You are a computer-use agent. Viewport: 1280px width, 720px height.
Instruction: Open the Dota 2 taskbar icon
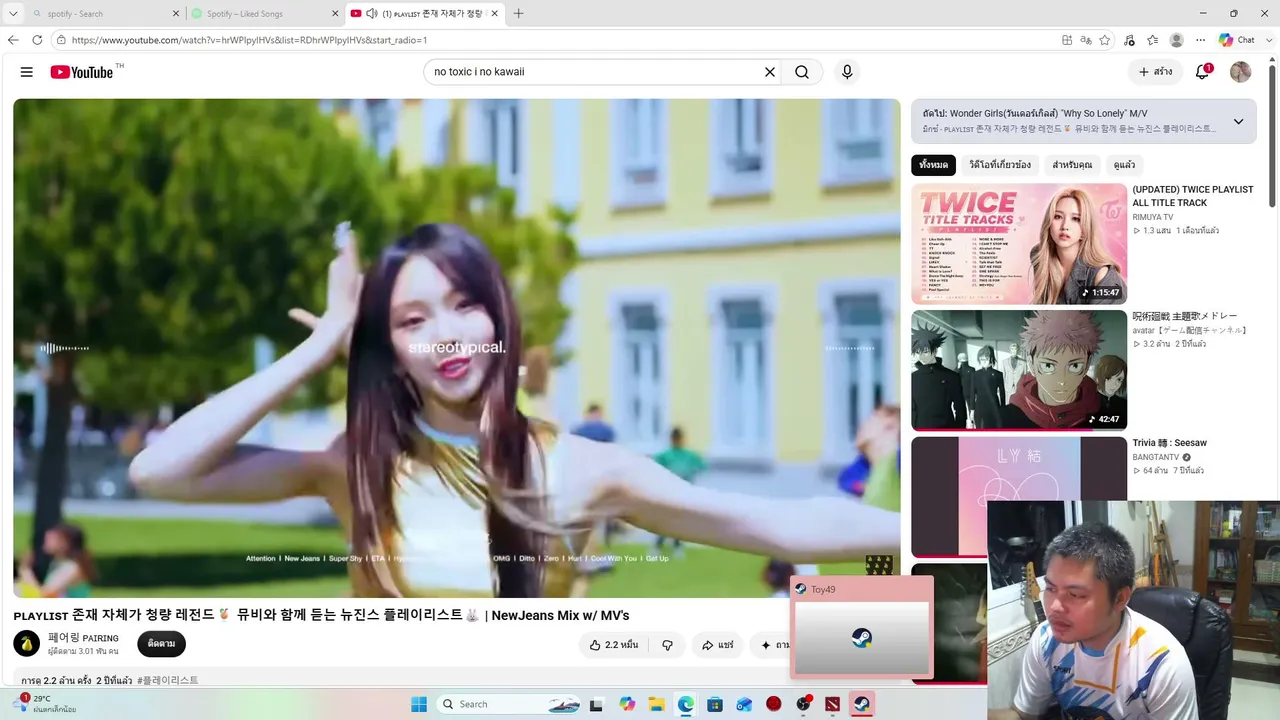point(832,704)
